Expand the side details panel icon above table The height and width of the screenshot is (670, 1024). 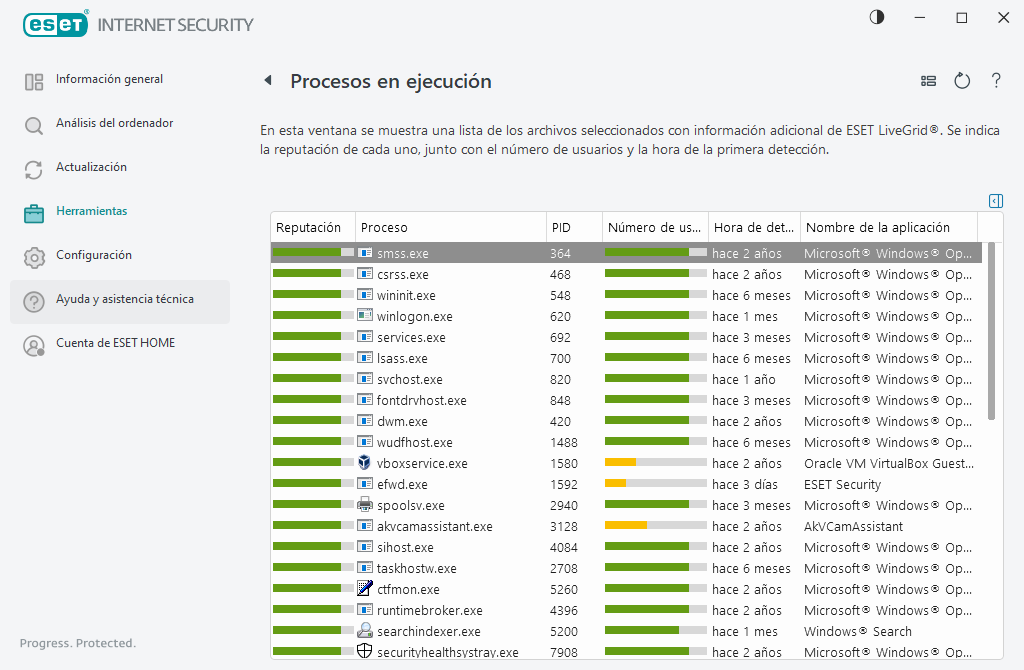(995, 201)
